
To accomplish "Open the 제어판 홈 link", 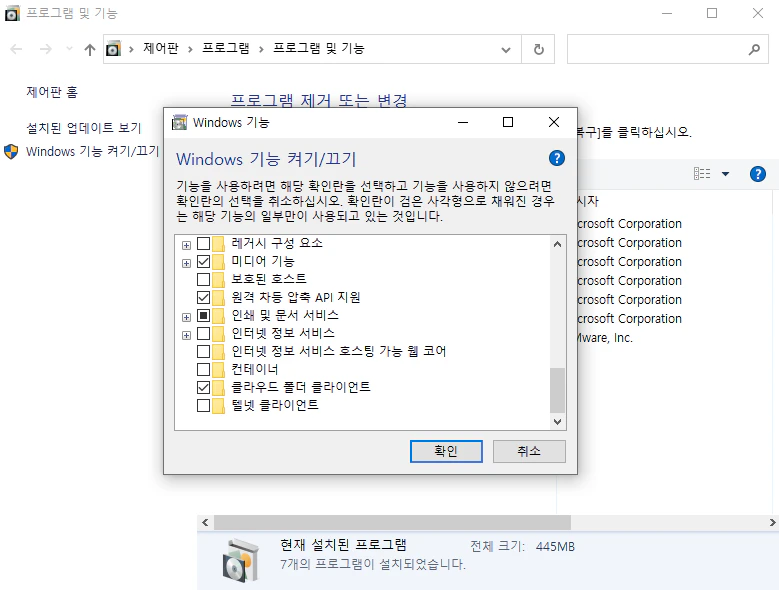I will tap(52, 92).
